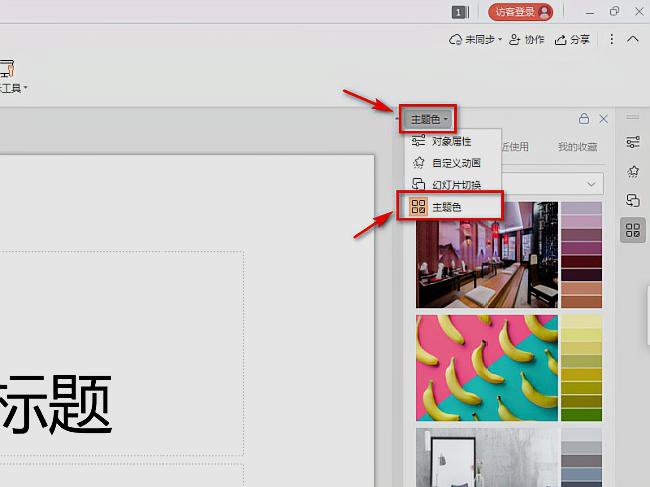650x487 pixels.
Task: Click the 幻灯片切换 menu entry icon
Action: 419,184
